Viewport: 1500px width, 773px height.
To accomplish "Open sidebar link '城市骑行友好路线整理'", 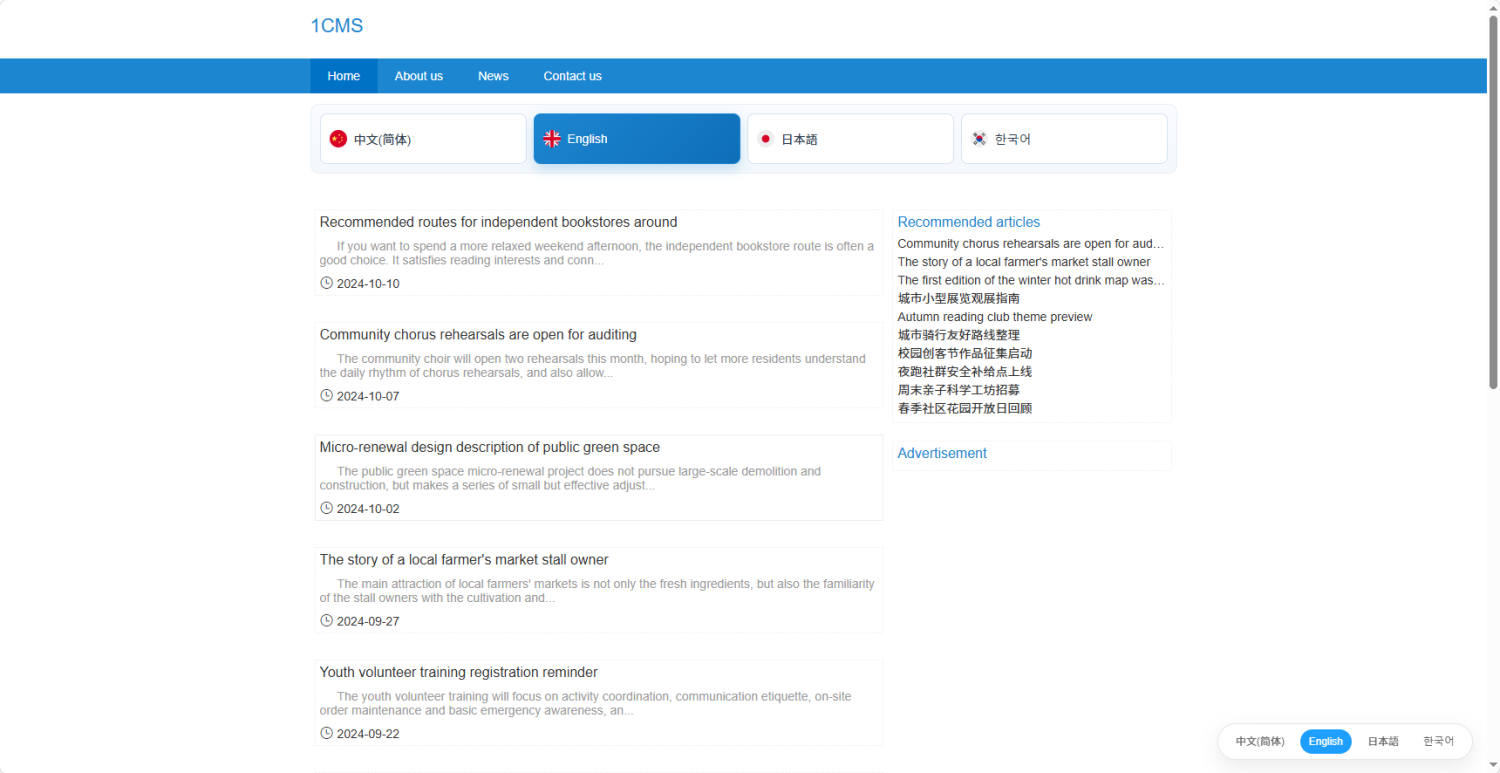I will tap(959, 335).
